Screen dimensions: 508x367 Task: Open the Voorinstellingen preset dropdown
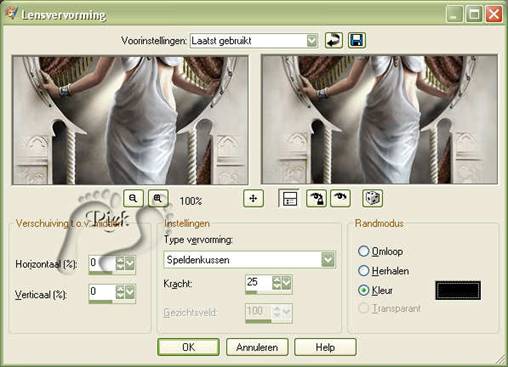[312, 41]
